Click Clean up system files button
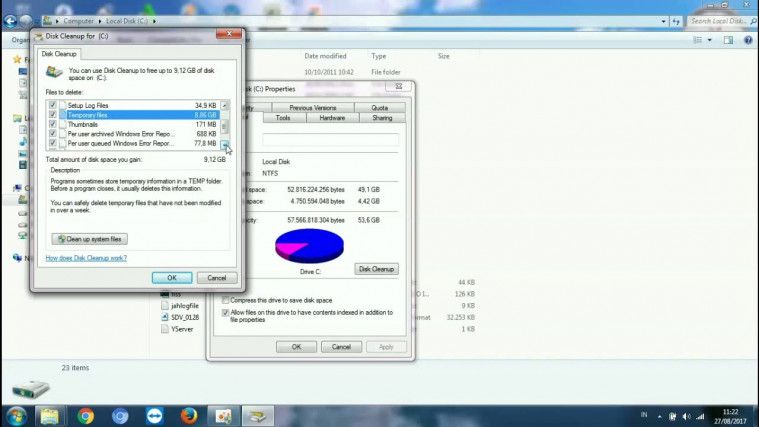Viewport: 759px width, 427px height. [x=90, y=239]
